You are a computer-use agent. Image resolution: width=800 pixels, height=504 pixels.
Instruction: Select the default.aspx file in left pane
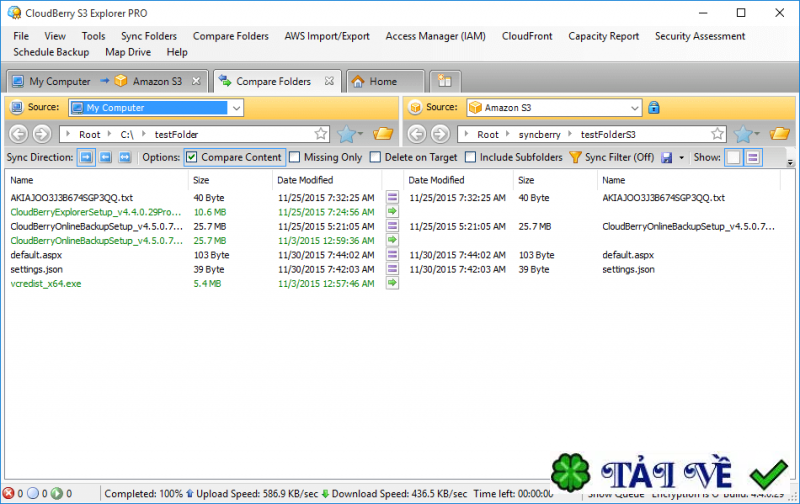(36, 255)
